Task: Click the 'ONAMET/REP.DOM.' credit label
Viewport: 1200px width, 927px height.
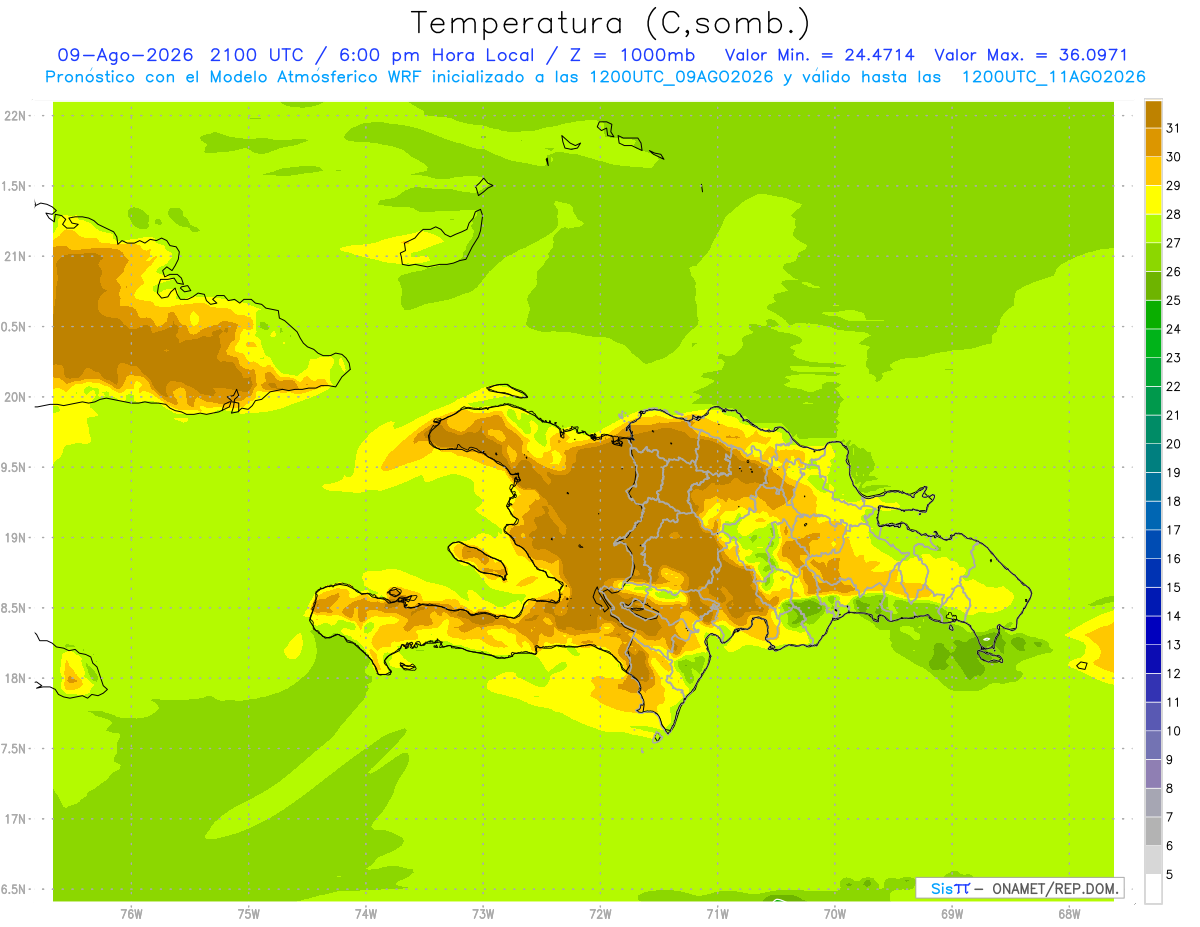Action: click(1054, 888)
